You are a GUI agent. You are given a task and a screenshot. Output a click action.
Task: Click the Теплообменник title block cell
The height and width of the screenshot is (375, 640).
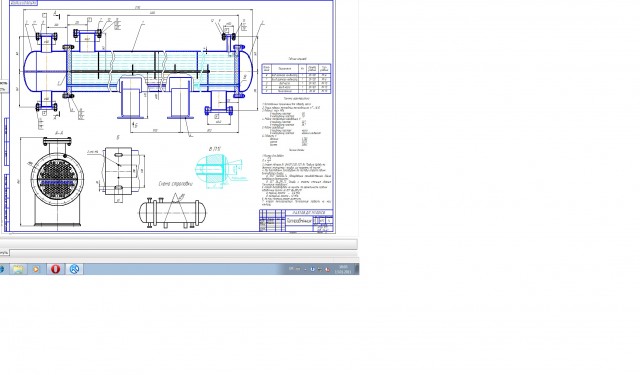pos(299,220)
